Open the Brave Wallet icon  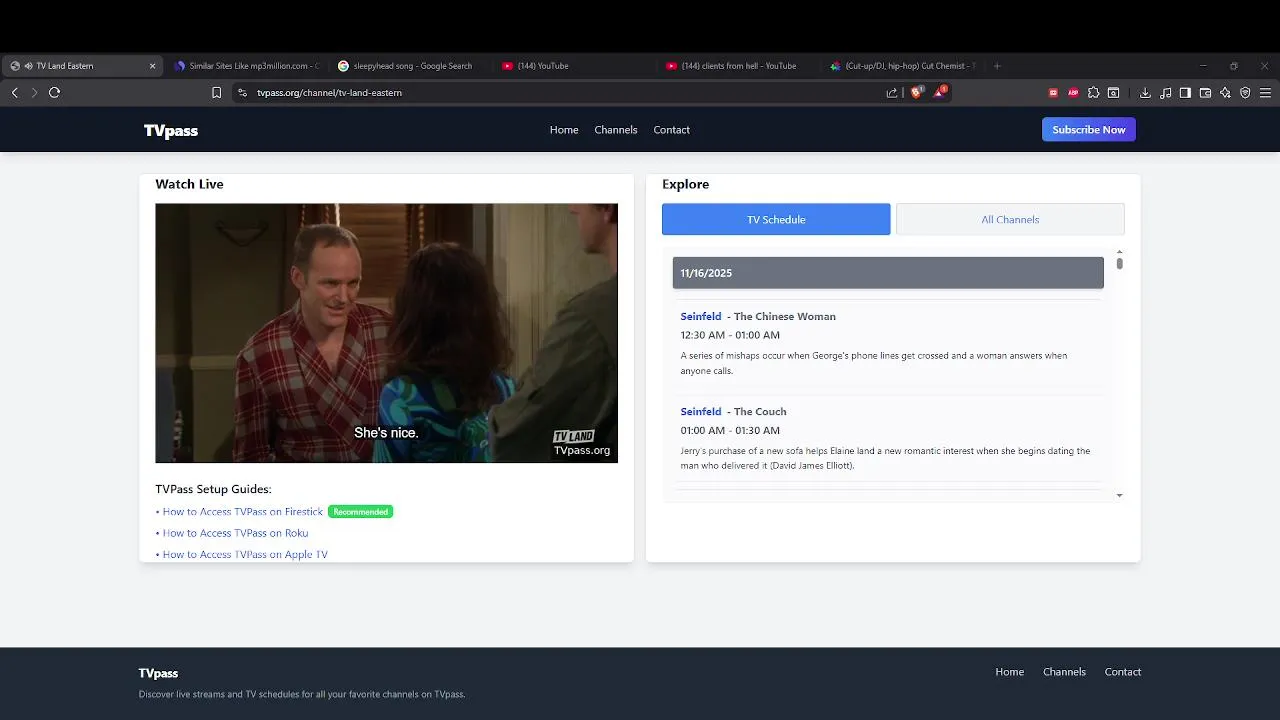pyautogui.click(x=1205, y=92)
